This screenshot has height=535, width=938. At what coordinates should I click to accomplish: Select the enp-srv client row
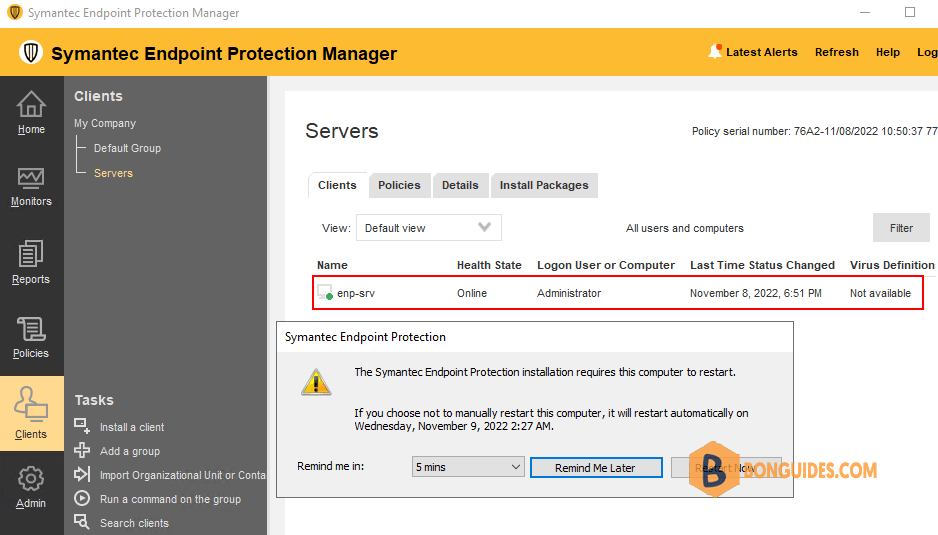coord(618,293)
